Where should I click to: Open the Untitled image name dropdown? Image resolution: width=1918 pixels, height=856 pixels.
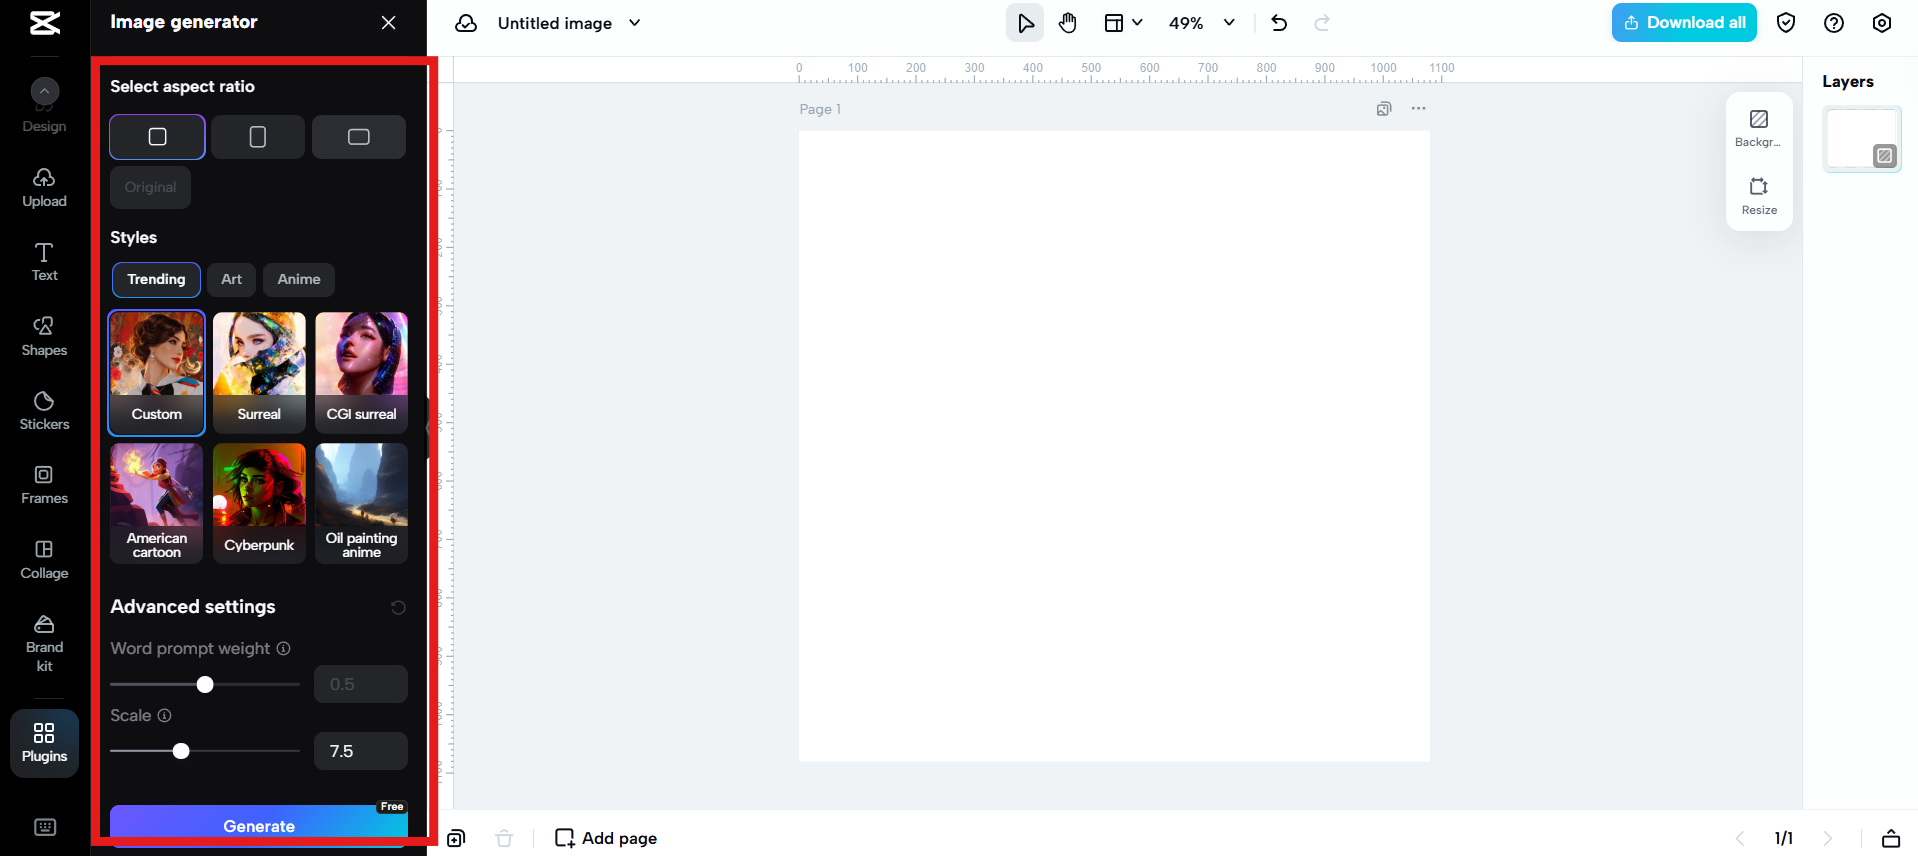pyautogui.click(x=635, y=23)
